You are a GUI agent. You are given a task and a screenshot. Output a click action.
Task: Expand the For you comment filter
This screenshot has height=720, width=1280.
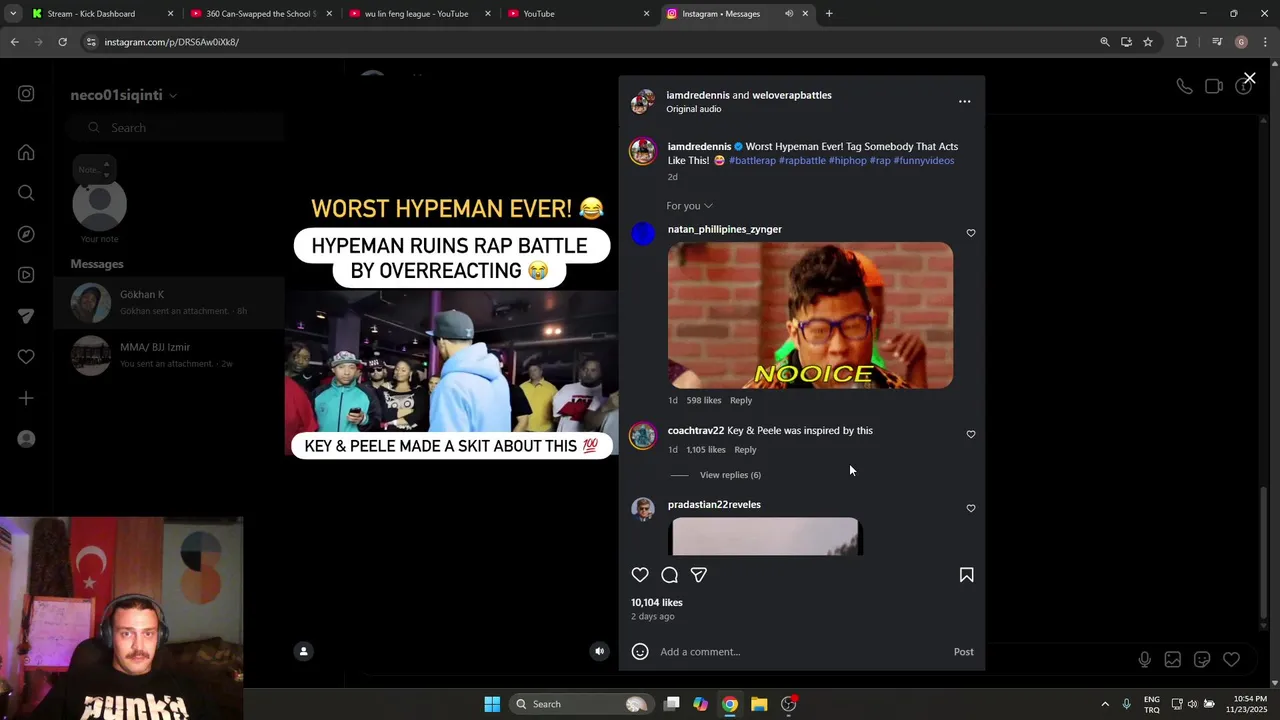689,206
